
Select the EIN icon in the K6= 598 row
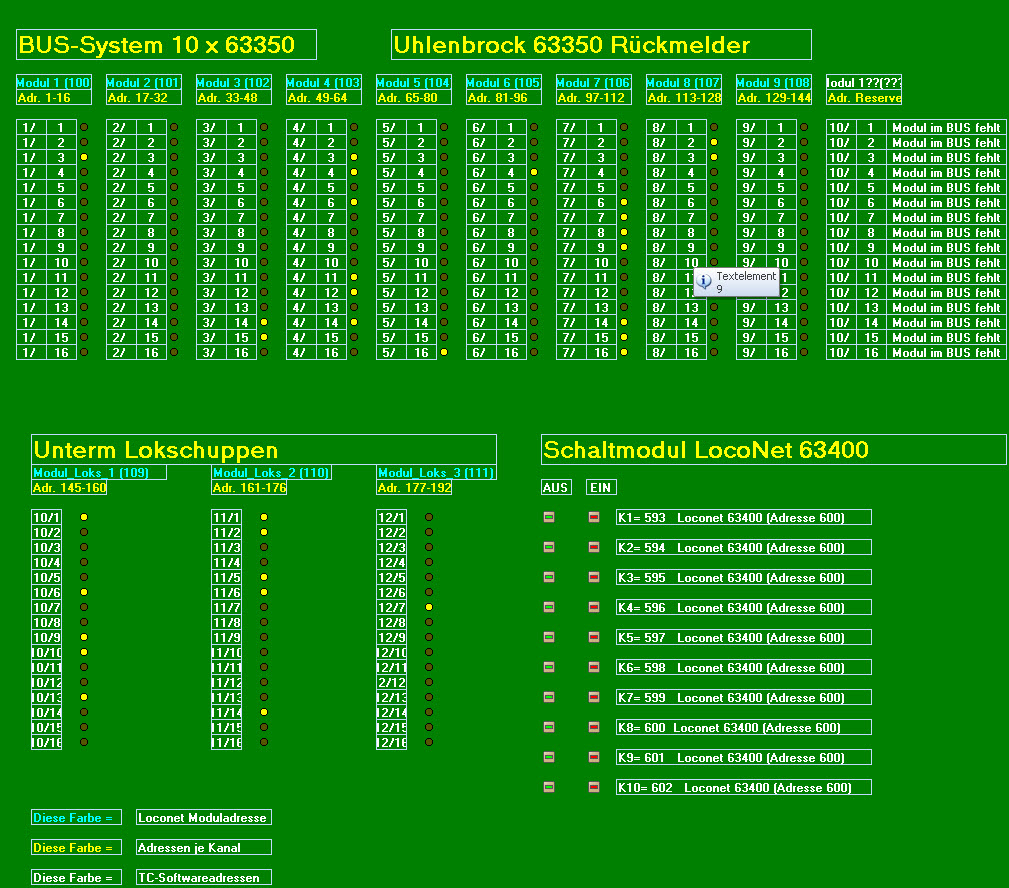click(x=594, y=667)
